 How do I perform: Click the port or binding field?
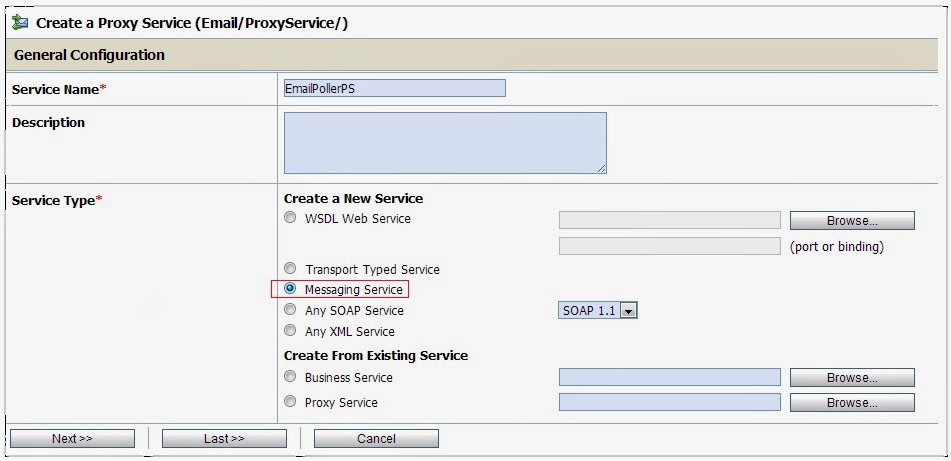pyautogui.click(x=670, y=246)
